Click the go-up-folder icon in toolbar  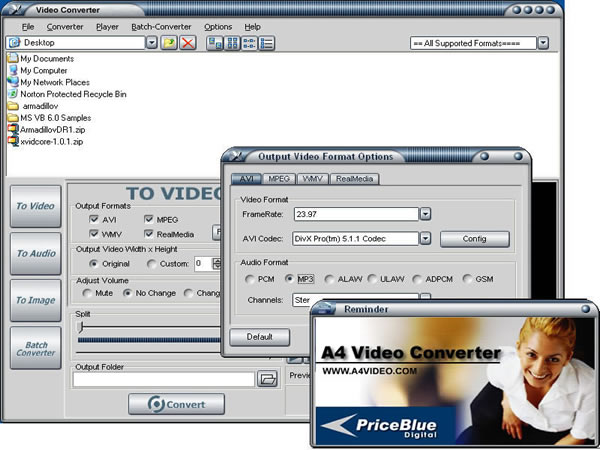pyautogui.click(x=169, y=43)
